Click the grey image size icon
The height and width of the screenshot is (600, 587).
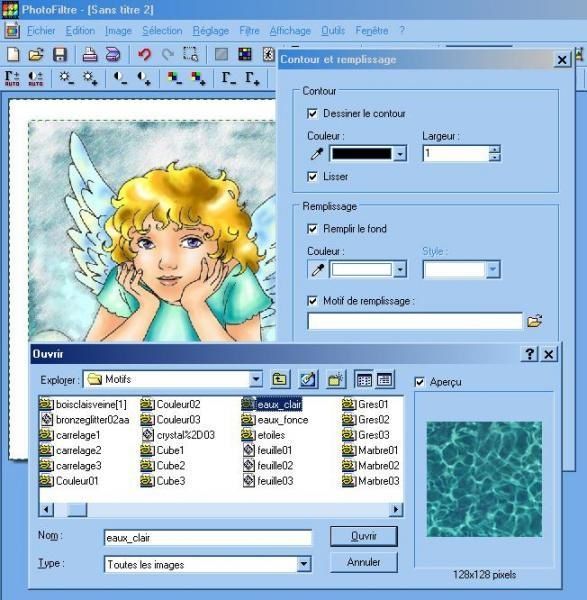pyautogui.click(x=221, y=54)
